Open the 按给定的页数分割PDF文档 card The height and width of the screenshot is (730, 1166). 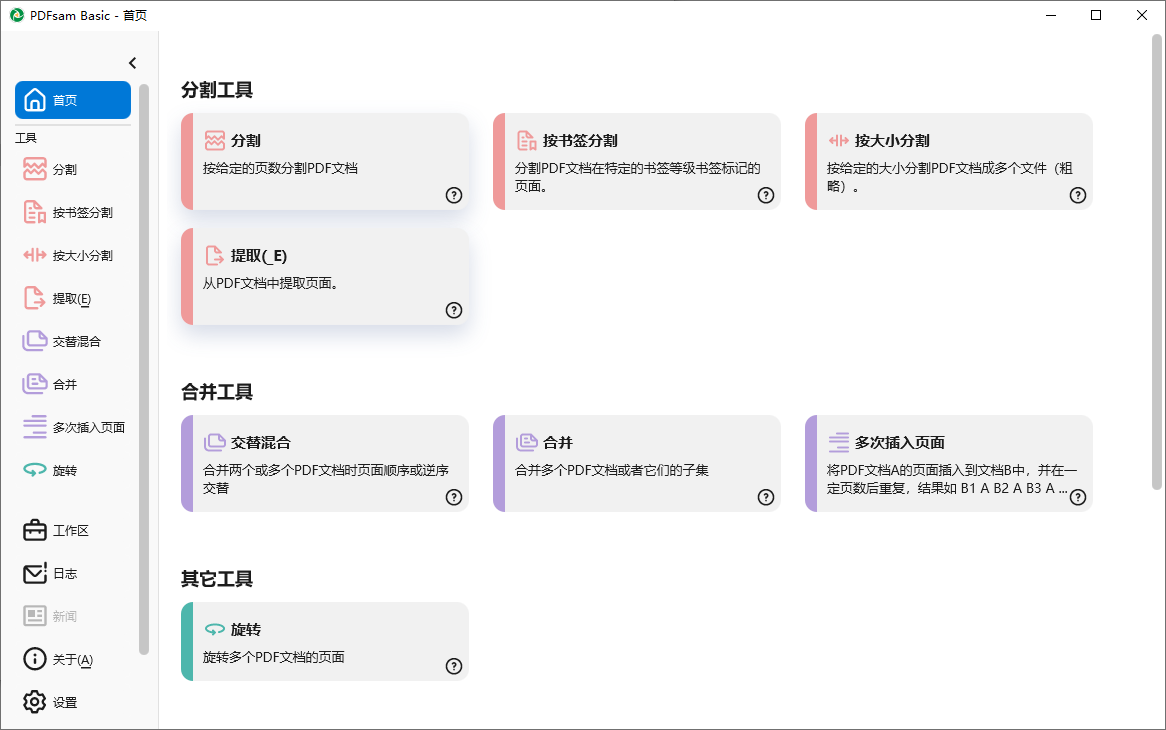[x=325, y=161]
